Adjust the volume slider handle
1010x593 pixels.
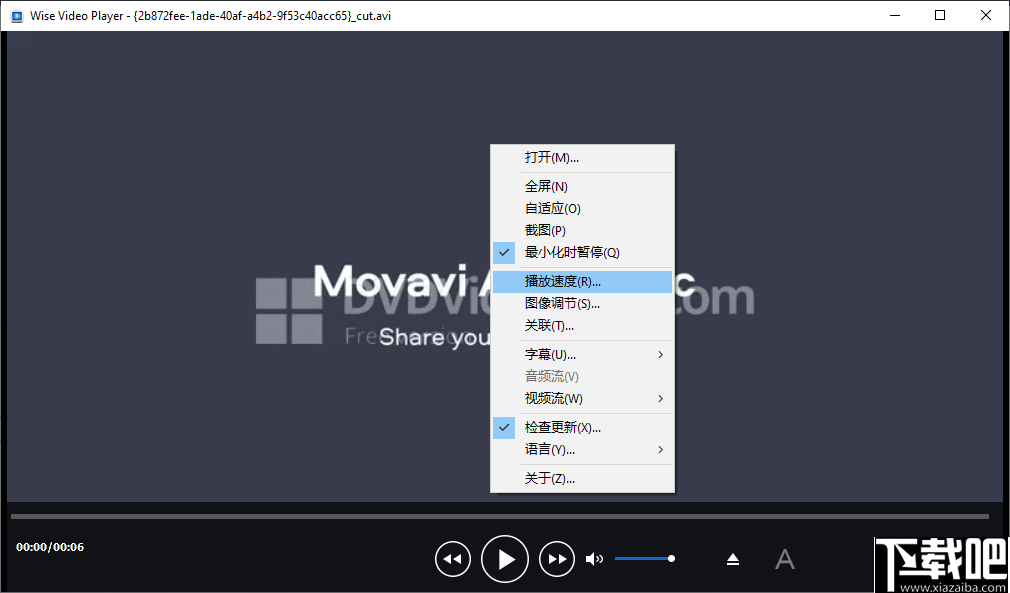pos(671,558)
